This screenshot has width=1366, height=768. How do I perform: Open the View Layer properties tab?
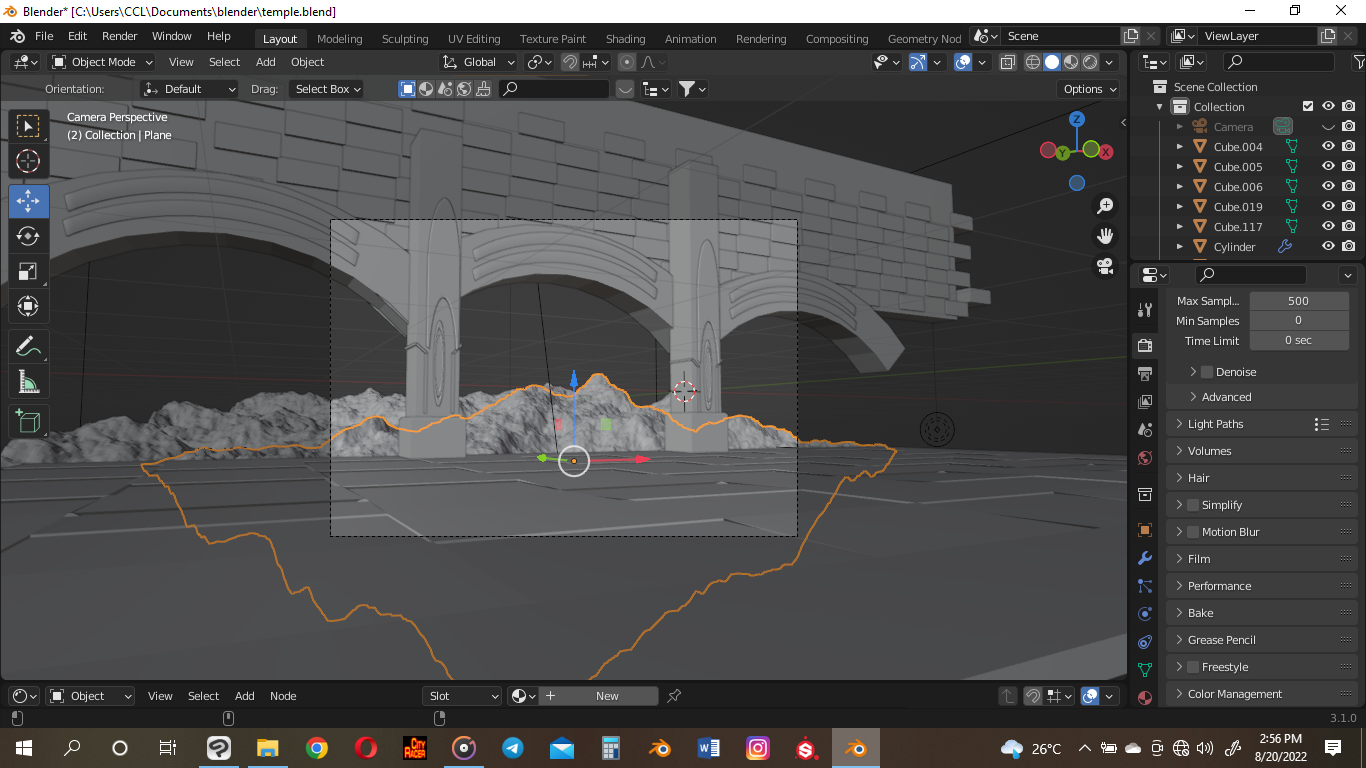pyautogui.click(x=1145, y=401)
